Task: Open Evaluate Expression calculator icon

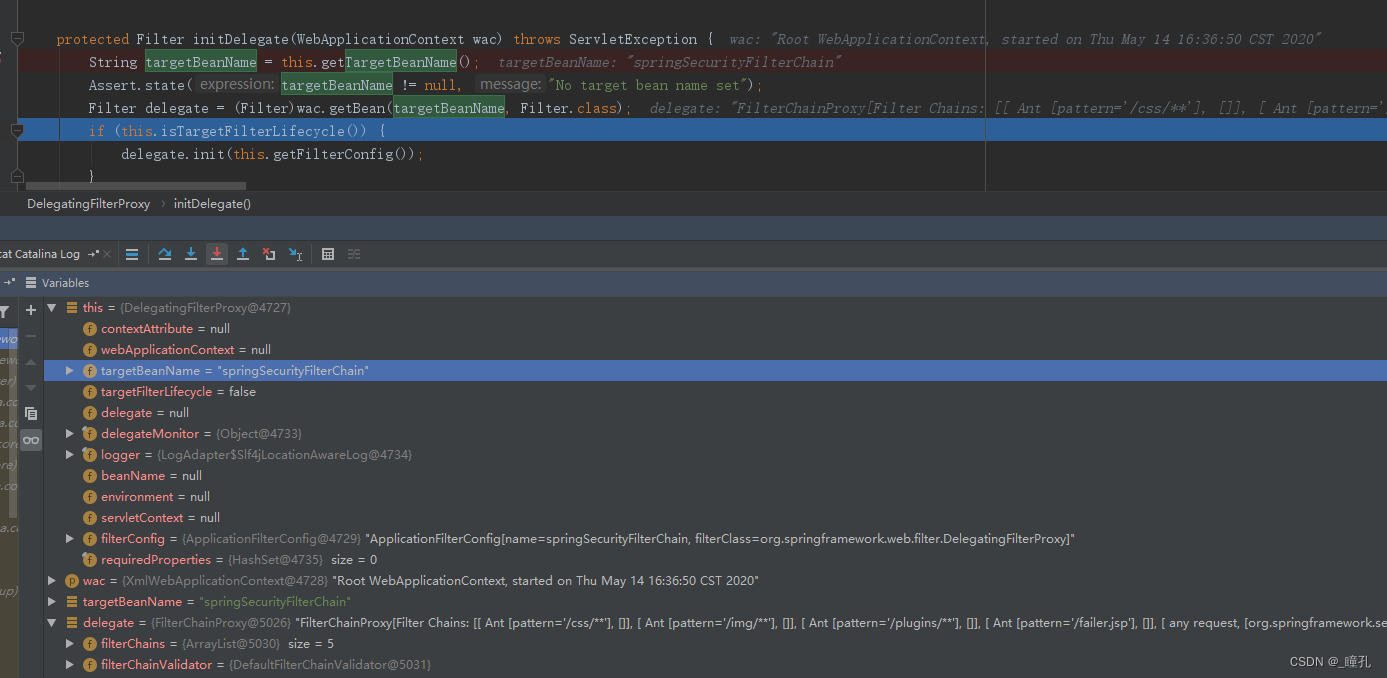Action: (328, 254)
